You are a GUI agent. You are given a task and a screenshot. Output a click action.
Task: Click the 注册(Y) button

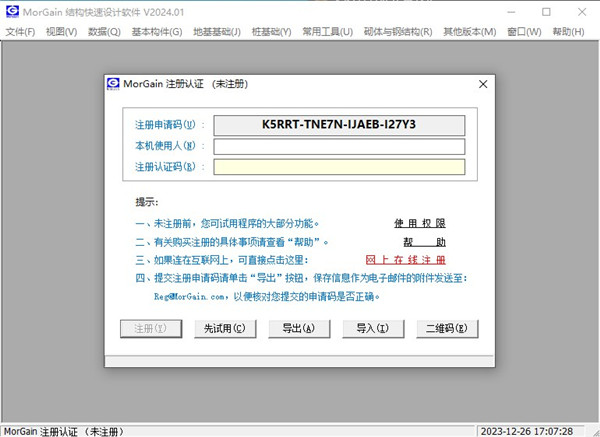click(x=151, y=329)
